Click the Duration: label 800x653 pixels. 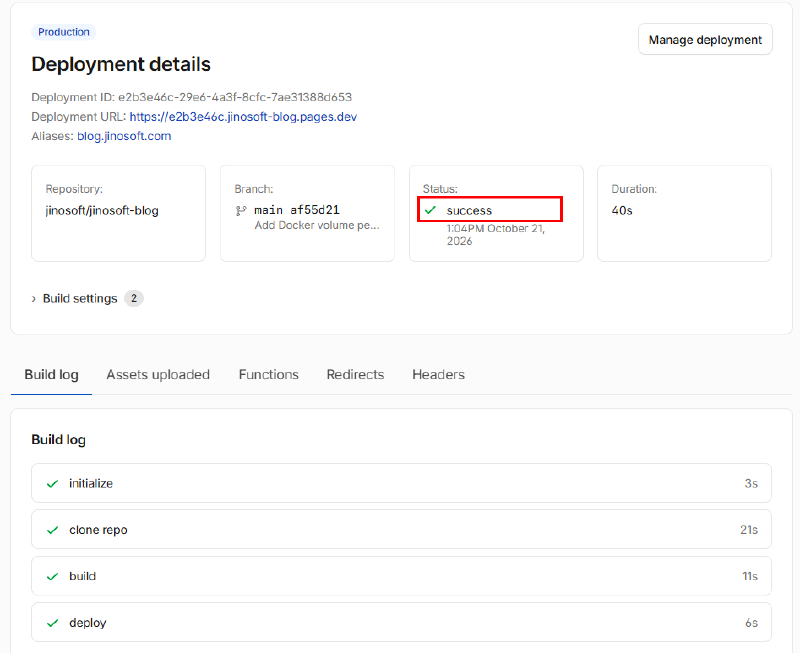coord(634,189)
